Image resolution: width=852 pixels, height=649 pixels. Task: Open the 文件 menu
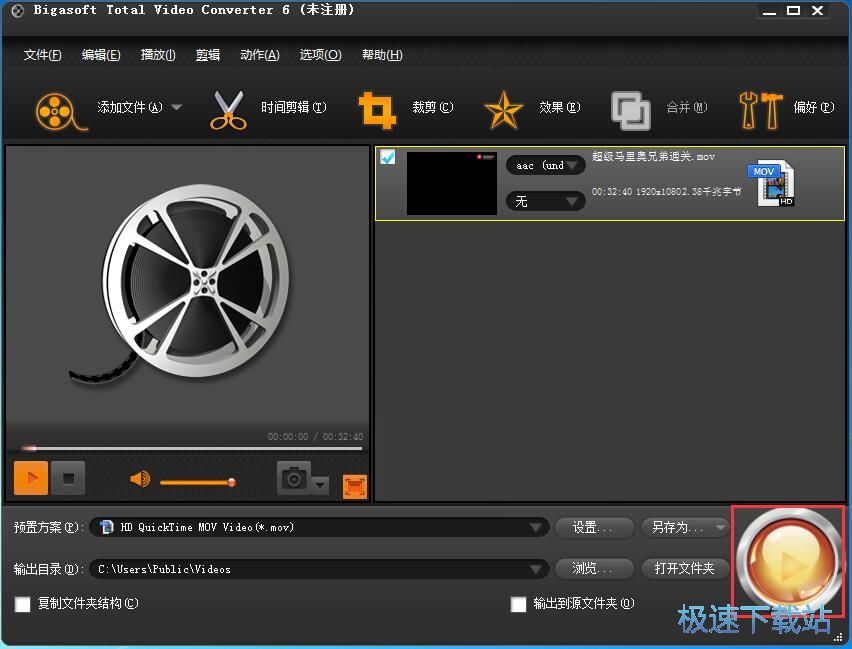[x=42, y=55]
